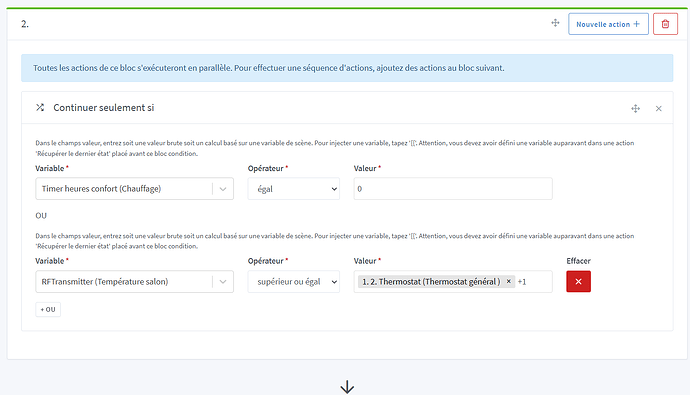690x395 pixels.
Task: Close the 'Continuer seulement si' action card
Action: click(x=658, y=108)
